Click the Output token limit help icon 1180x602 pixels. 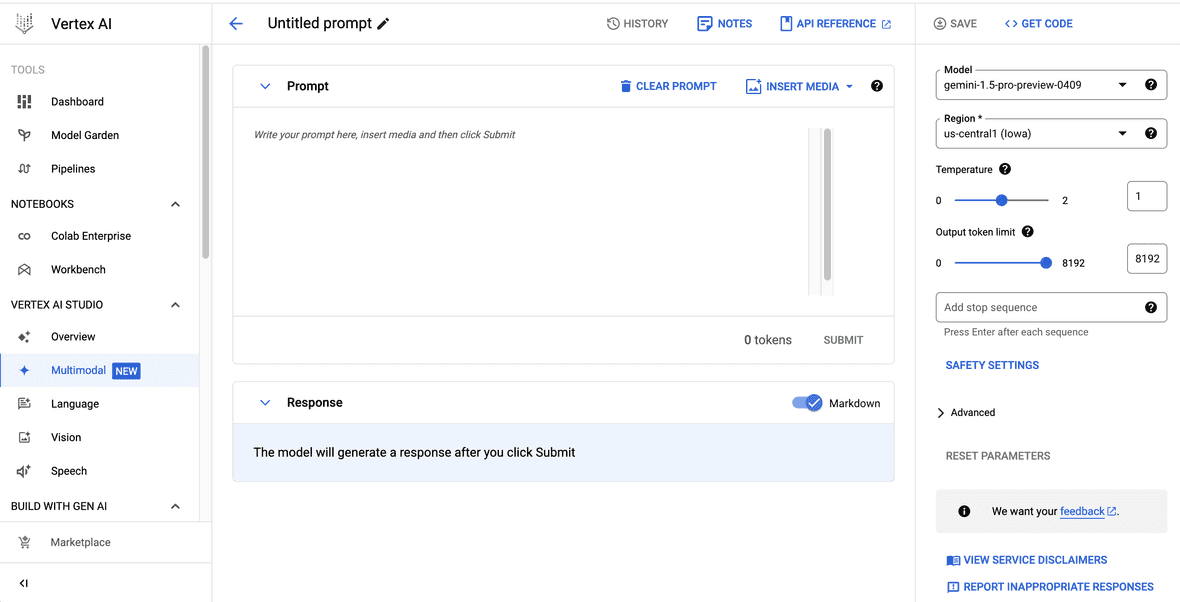(x=1027, y=231)
